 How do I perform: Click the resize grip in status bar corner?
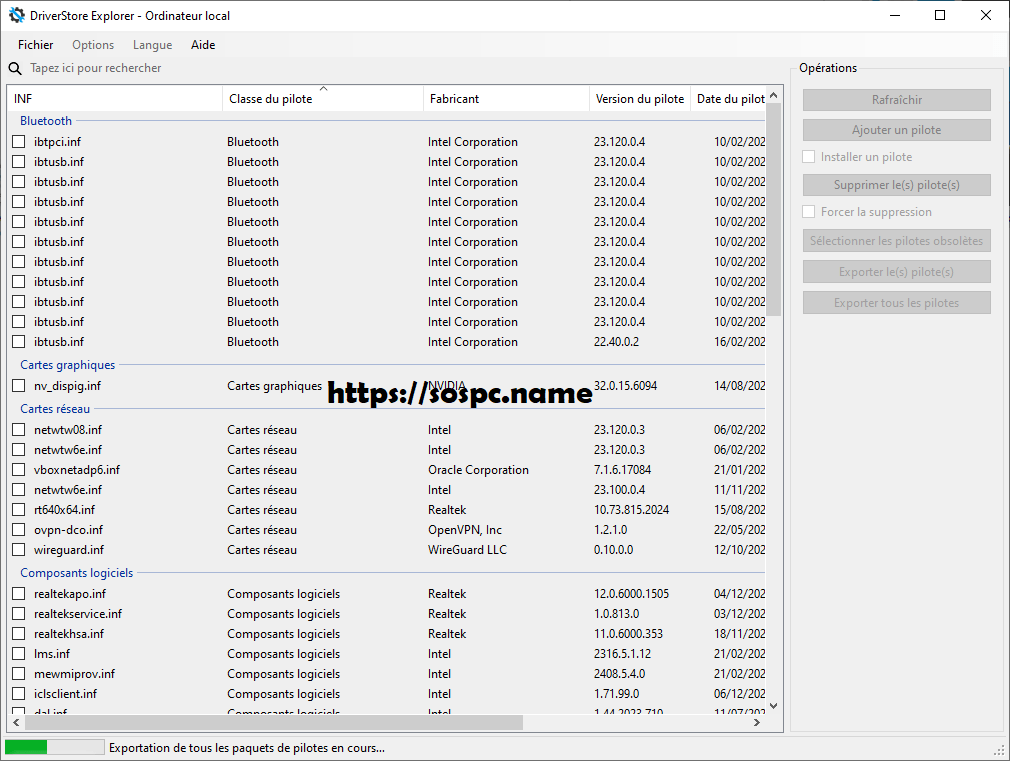click(999, 749)
